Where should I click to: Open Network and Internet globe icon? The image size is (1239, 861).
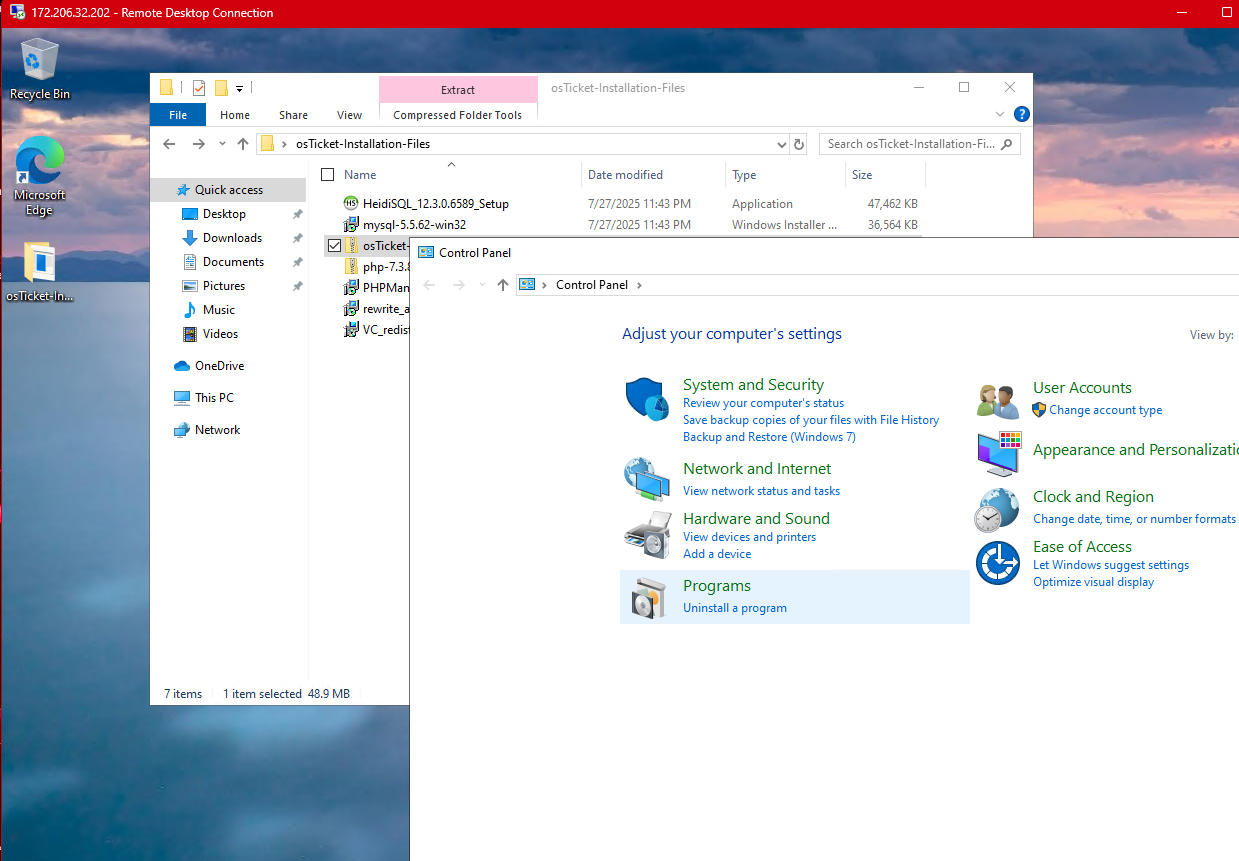point(647,479)
